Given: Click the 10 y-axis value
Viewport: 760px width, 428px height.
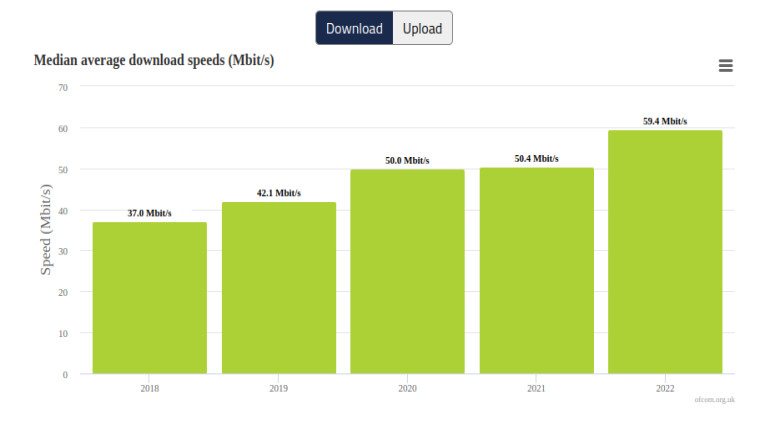Looking at the screenshot, I should tap(63, 334).
